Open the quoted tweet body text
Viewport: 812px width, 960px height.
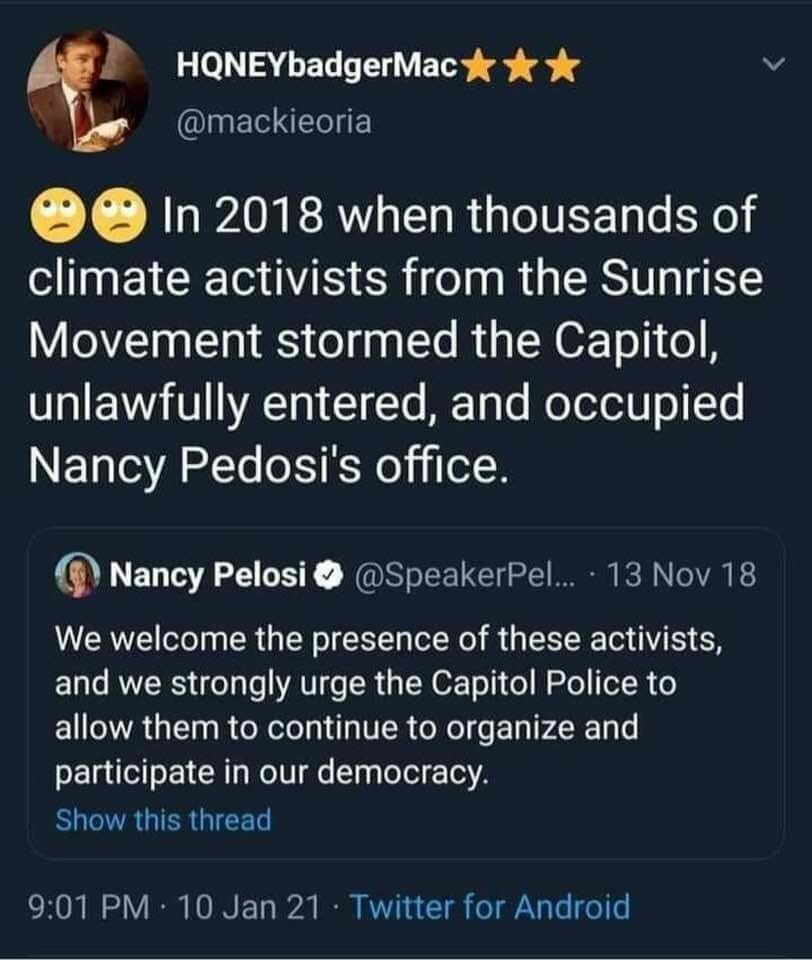[389, 705]
